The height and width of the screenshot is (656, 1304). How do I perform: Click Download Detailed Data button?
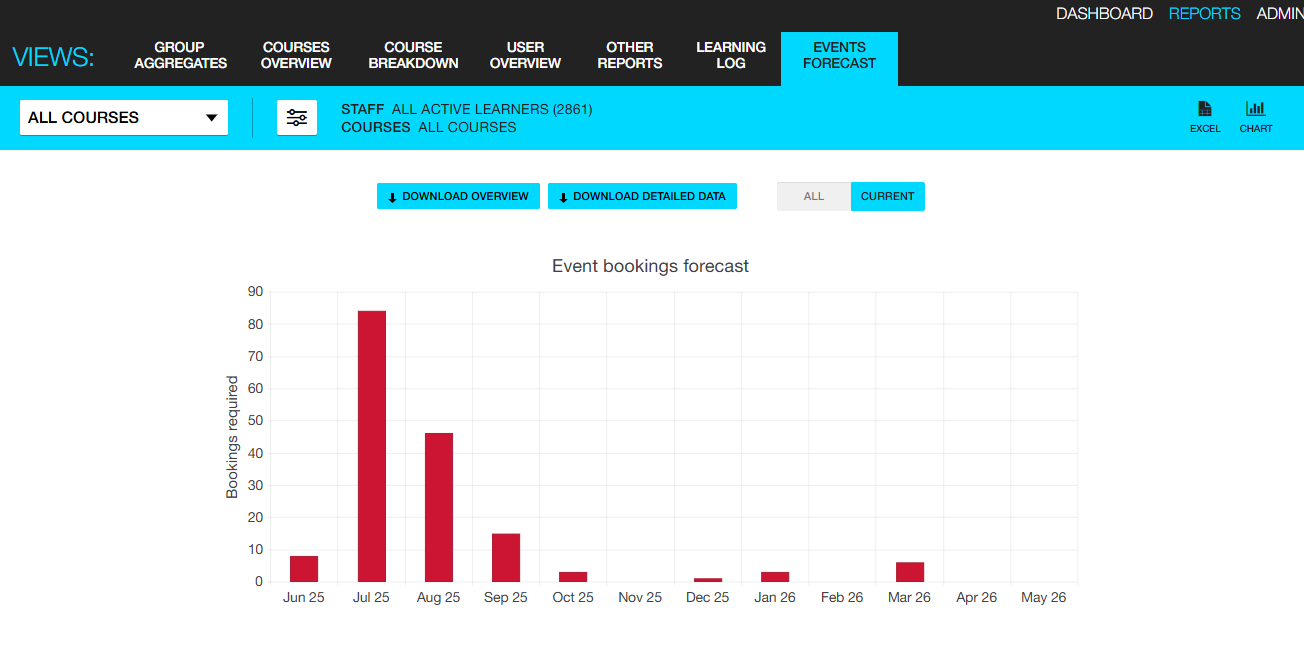click(x=642, y=196)
